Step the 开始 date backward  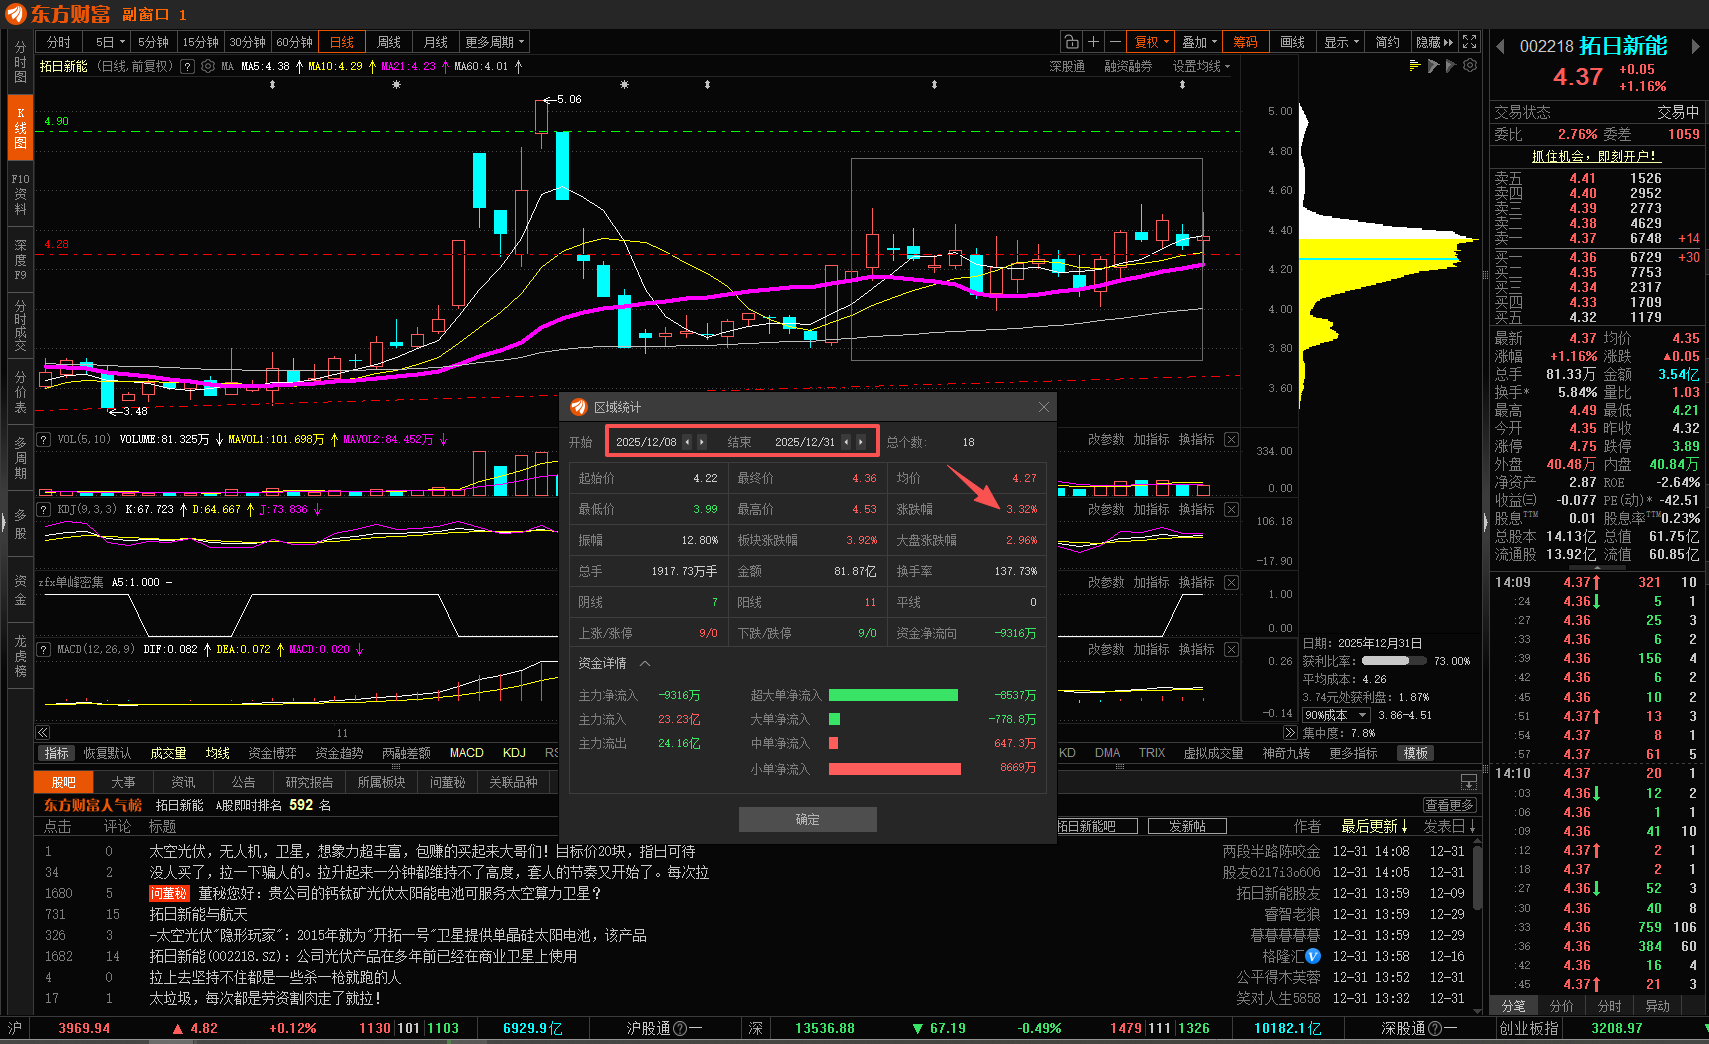(687, 442)
